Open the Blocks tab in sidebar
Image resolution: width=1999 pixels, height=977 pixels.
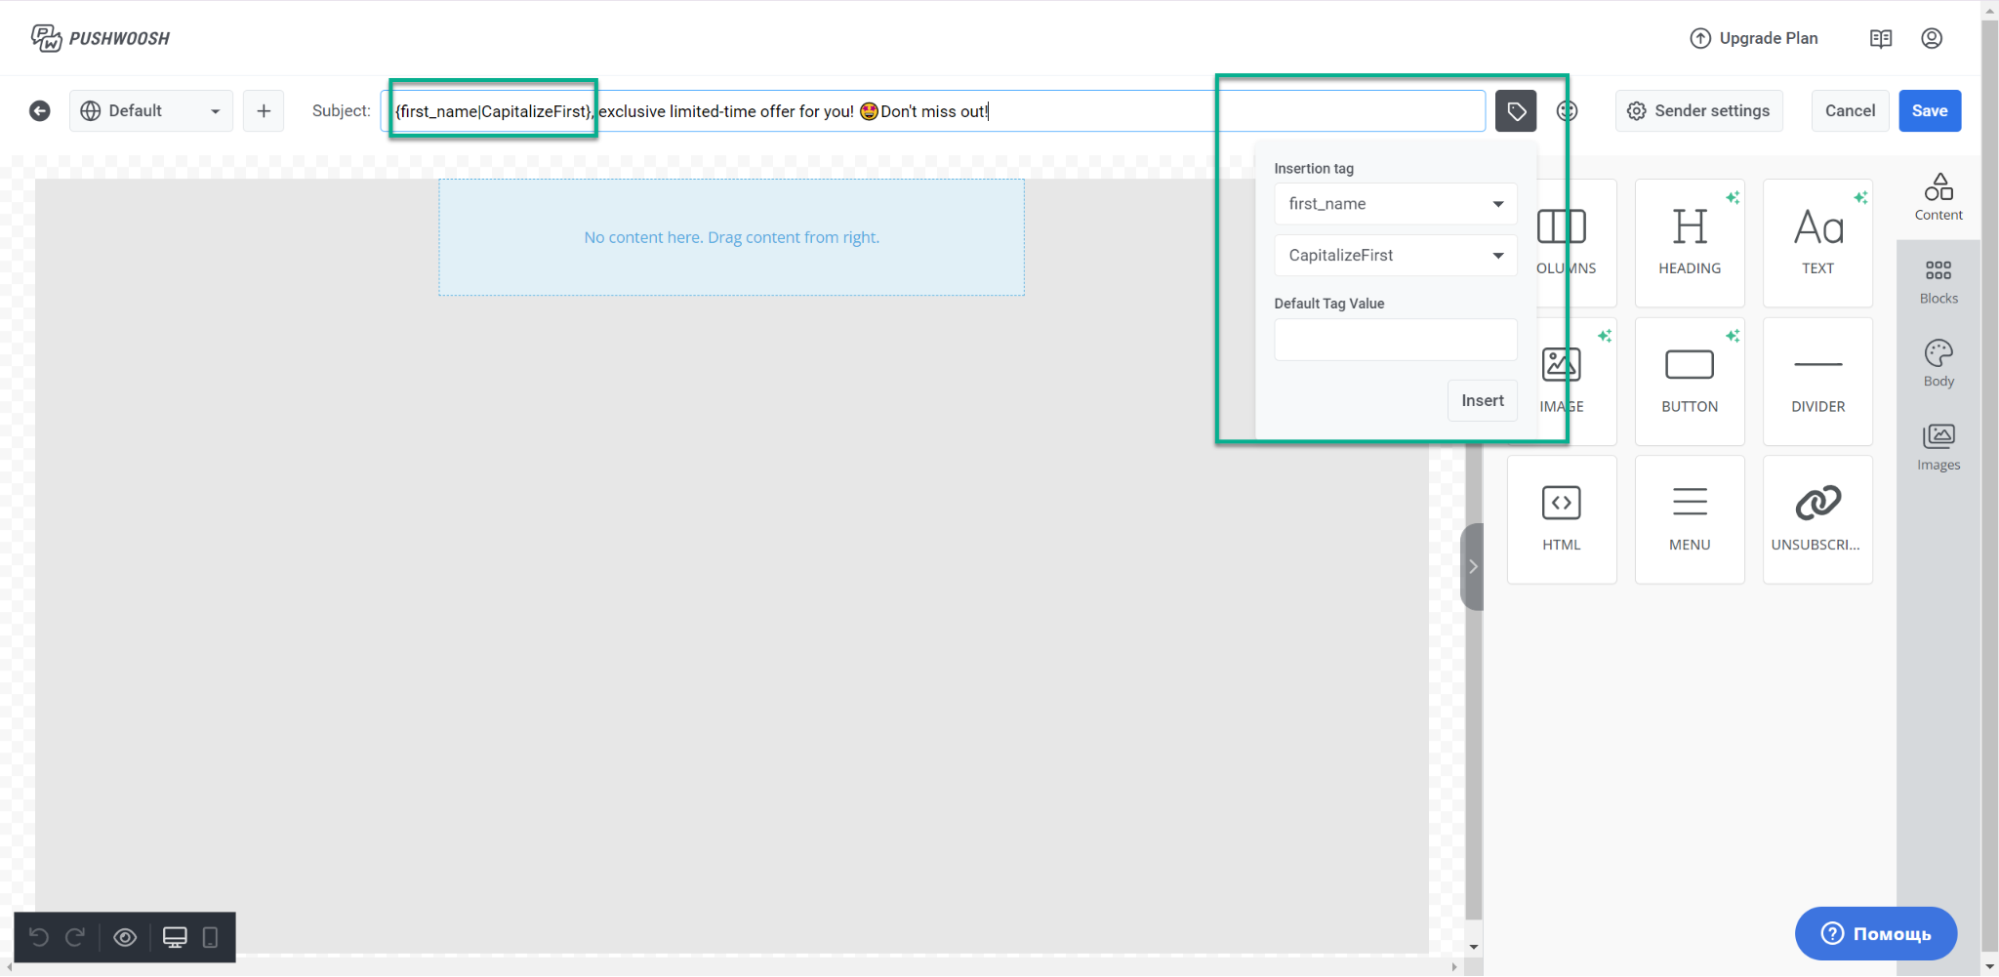tap(1938, 281)
